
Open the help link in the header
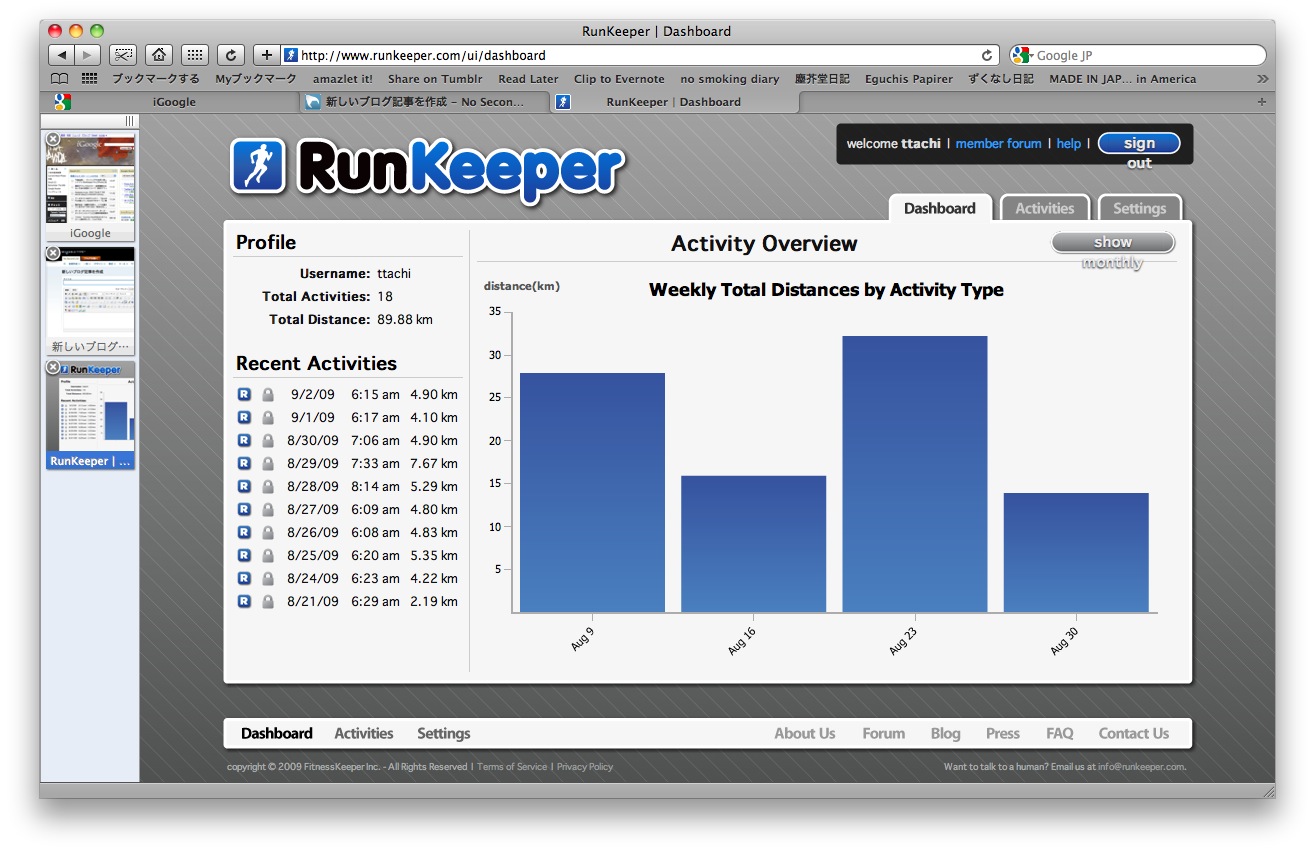tap(1069, 144)
